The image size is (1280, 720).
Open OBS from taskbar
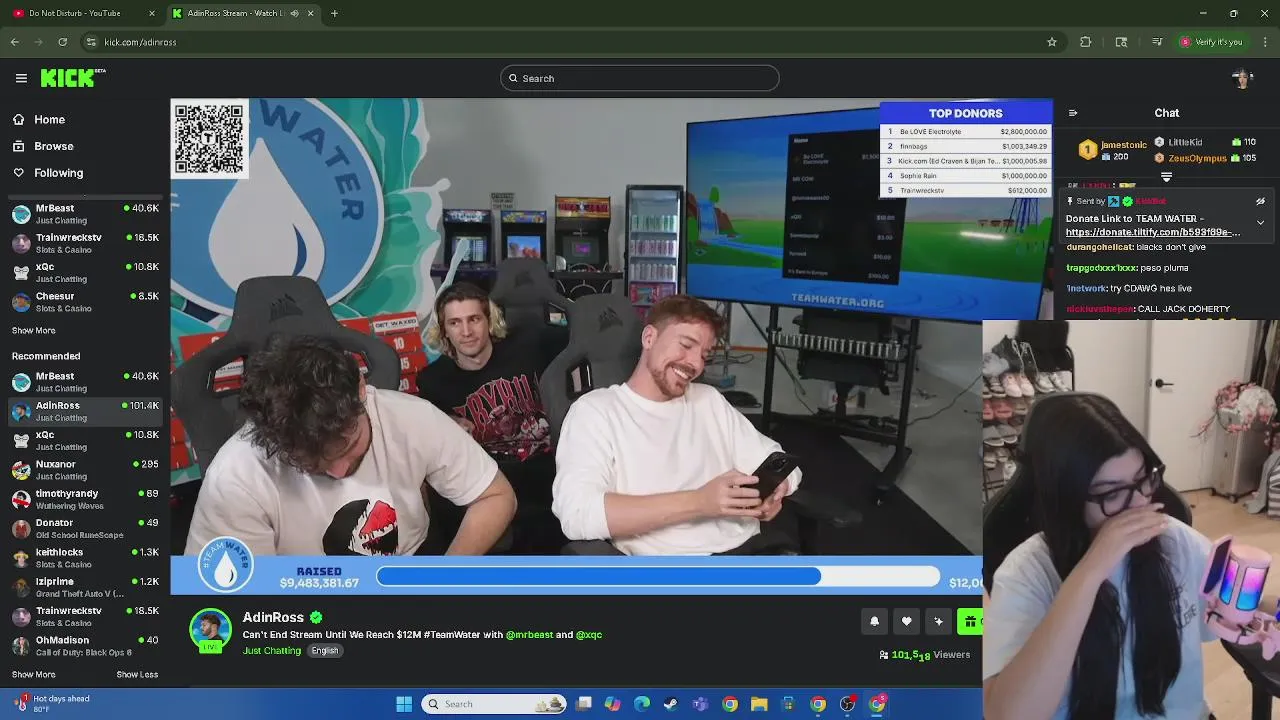848,704
